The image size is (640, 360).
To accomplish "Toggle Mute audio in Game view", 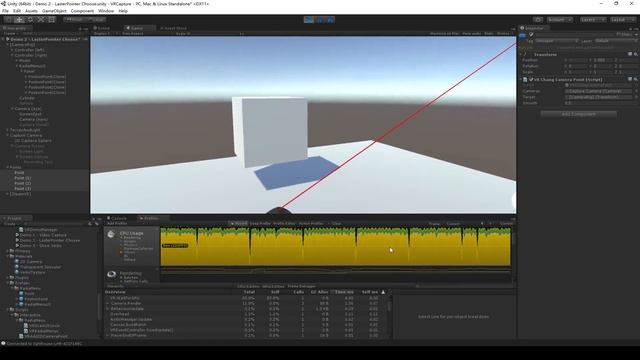I will 471,33.
